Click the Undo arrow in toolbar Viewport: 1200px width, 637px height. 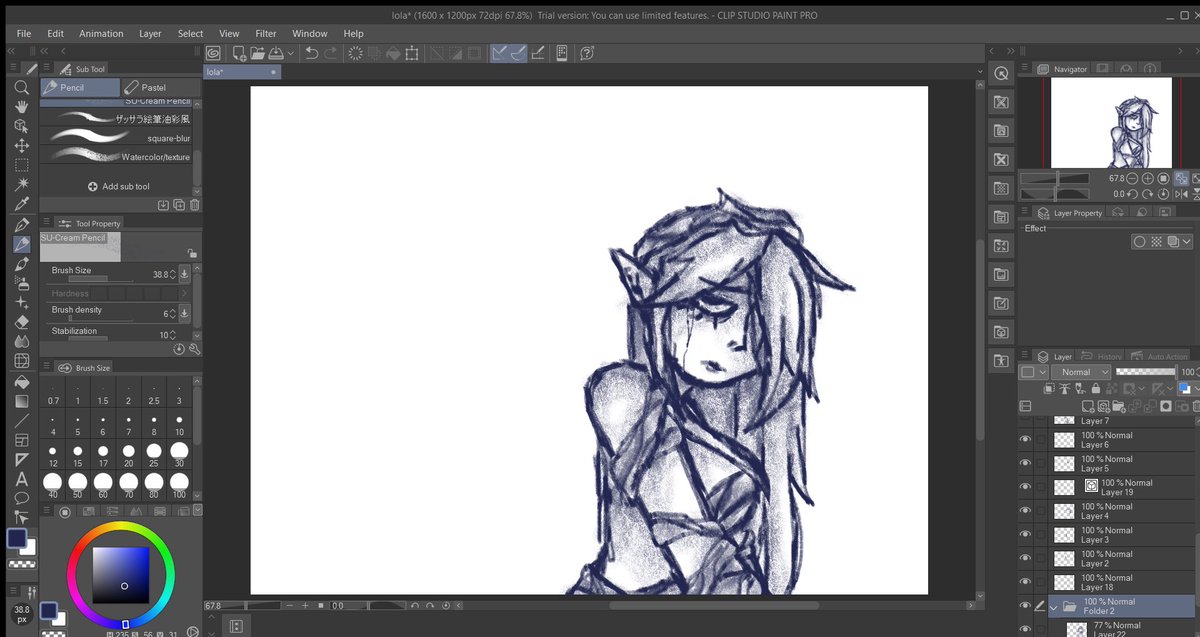click(312, 53)
